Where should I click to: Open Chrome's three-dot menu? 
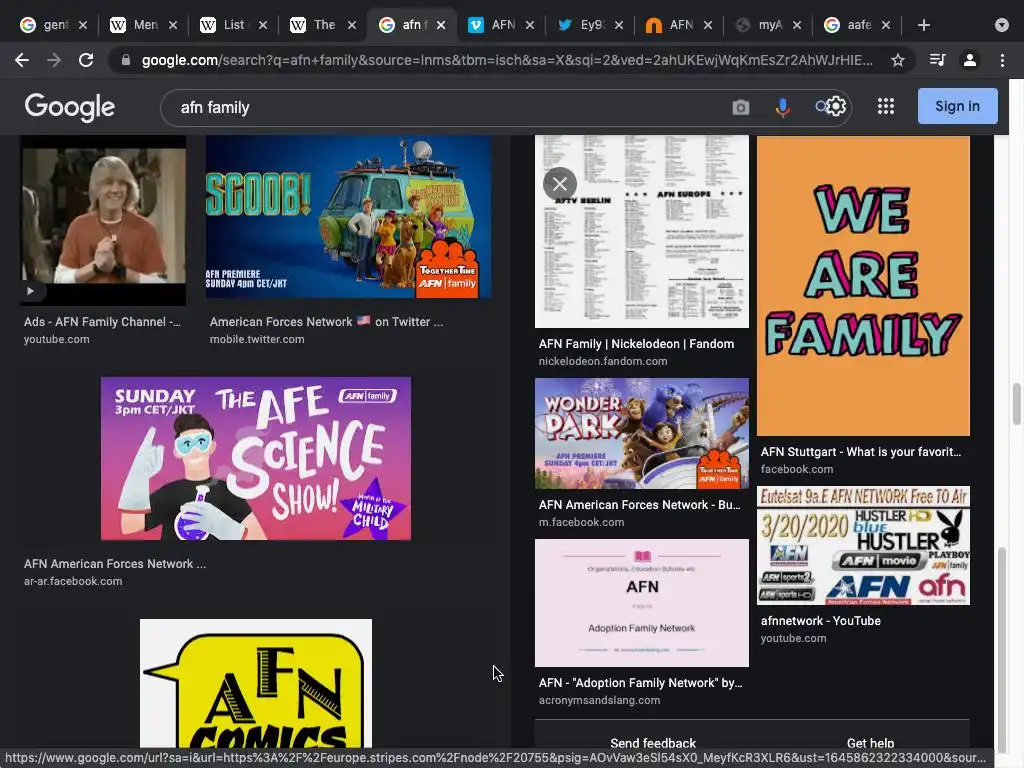point(1002,60)
